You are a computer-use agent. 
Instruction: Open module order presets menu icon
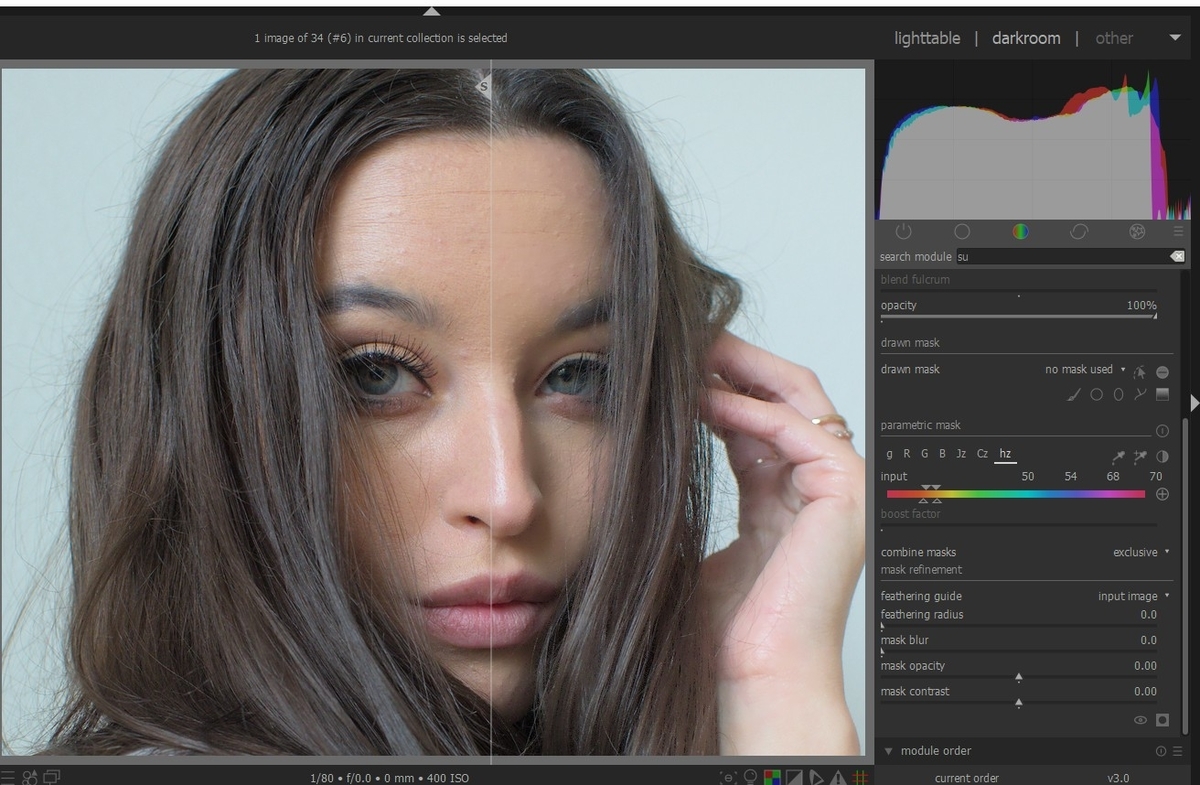tap(1177, 751)
